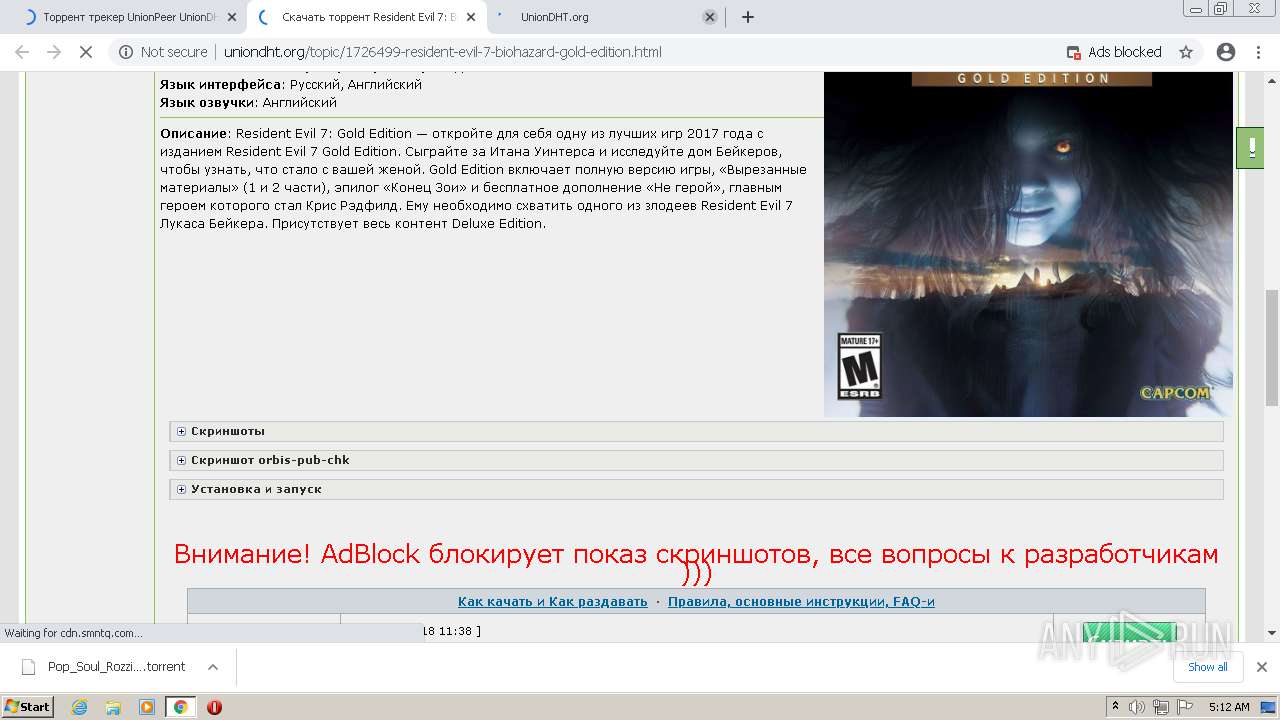Open the UnionDHT.org tab
Image resolution: width=1280 pixels, height=720 pixels.
(x=604, y=17)
